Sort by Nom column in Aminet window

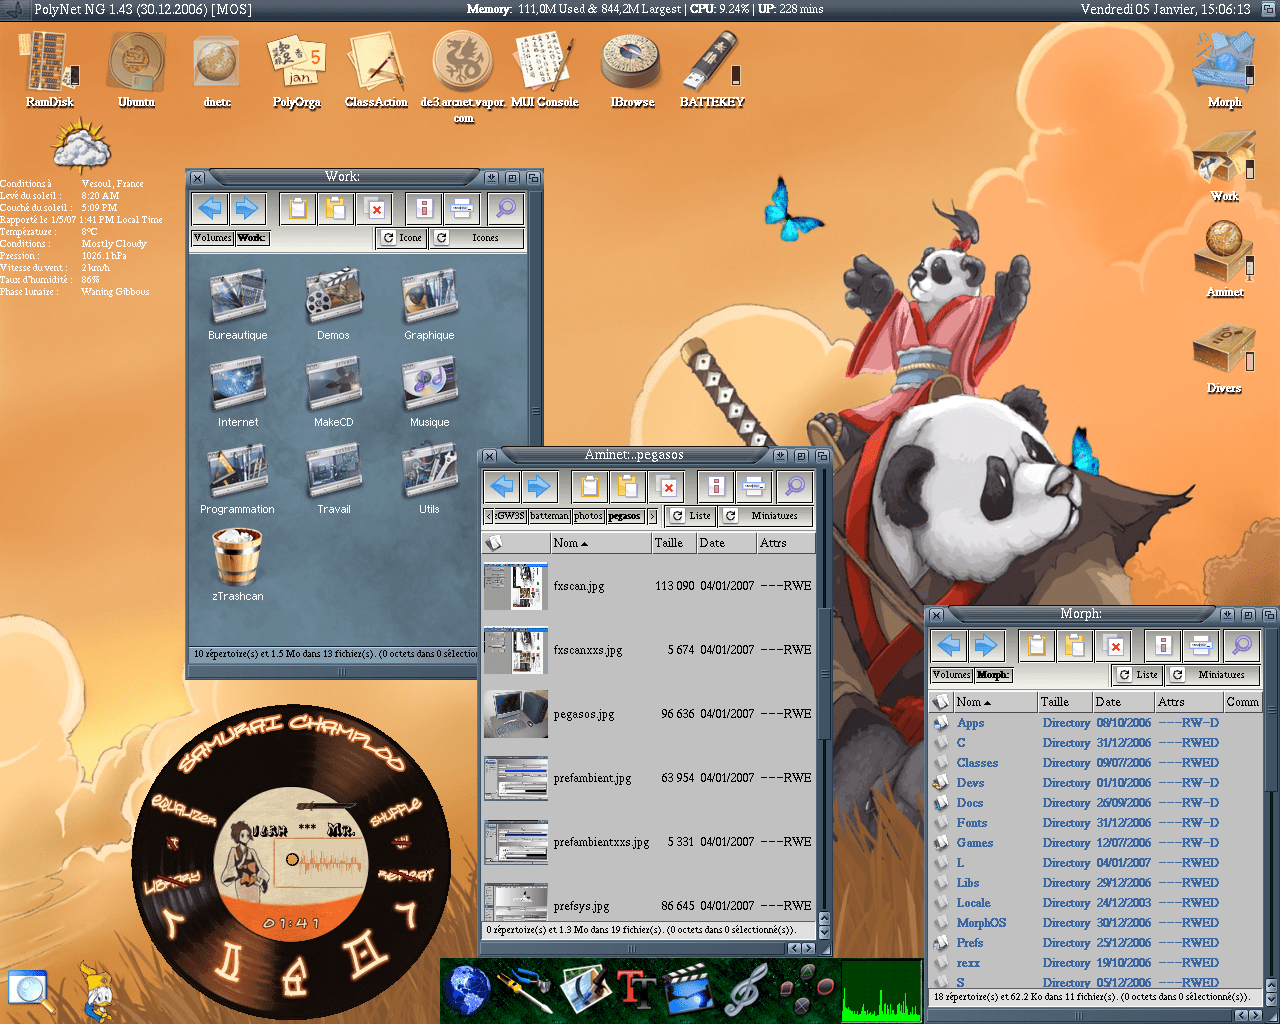(x=600, y=543)
